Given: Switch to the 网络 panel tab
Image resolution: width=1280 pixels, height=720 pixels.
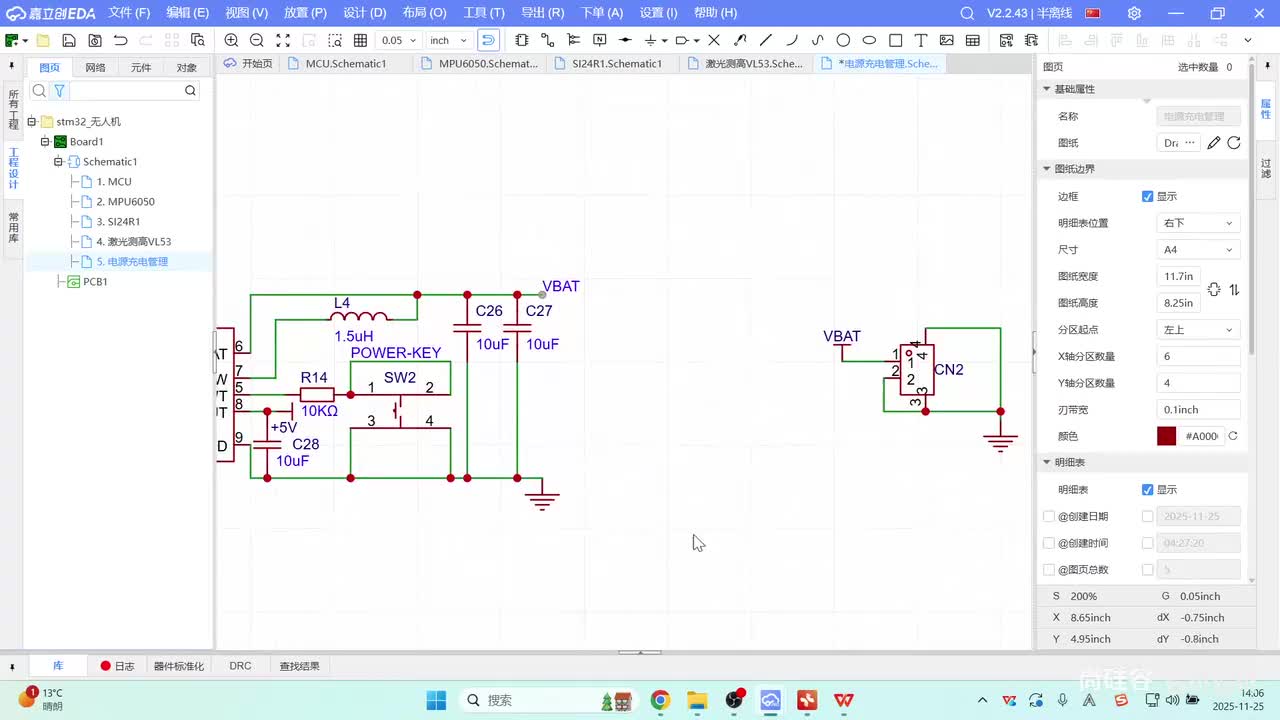Looking at the screenshot, I should point(95,68).
